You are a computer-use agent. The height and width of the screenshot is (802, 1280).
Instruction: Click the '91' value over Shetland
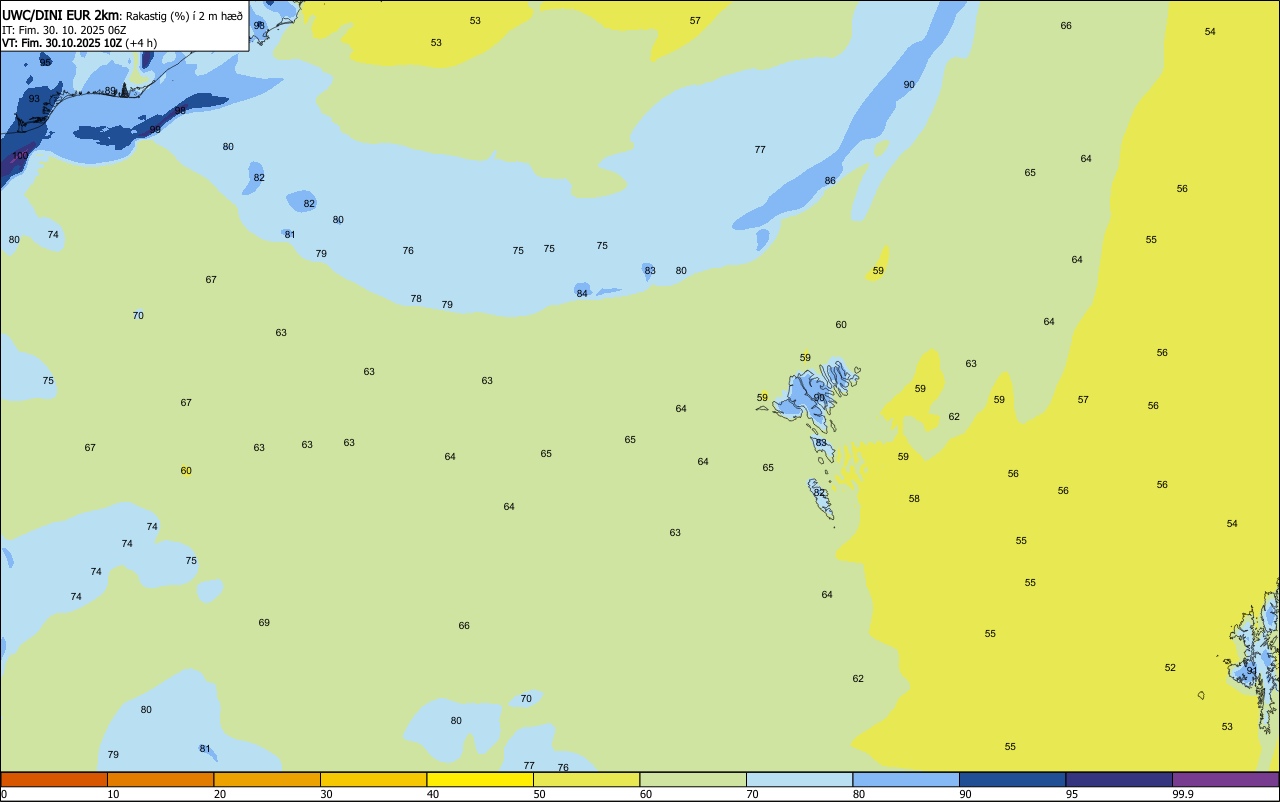click(1252, 671)
